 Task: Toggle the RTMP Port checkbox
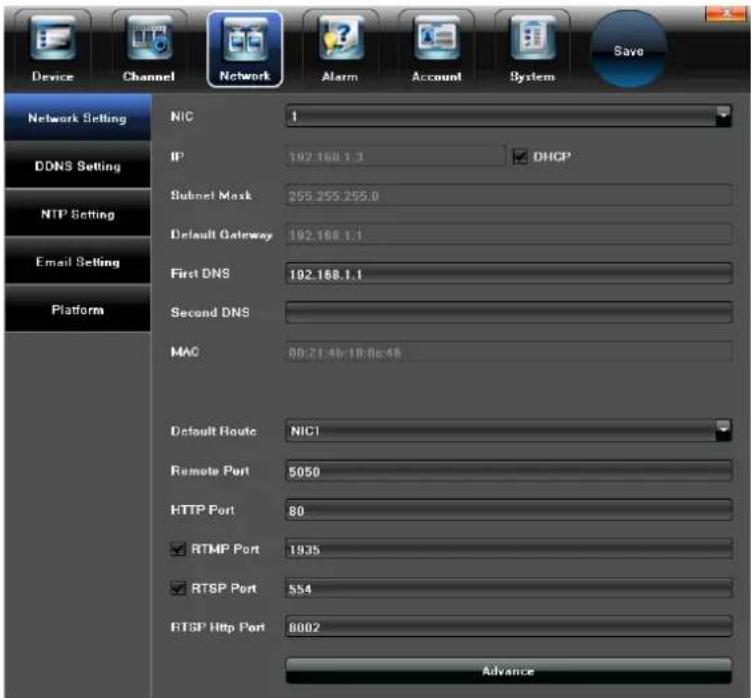178,549
